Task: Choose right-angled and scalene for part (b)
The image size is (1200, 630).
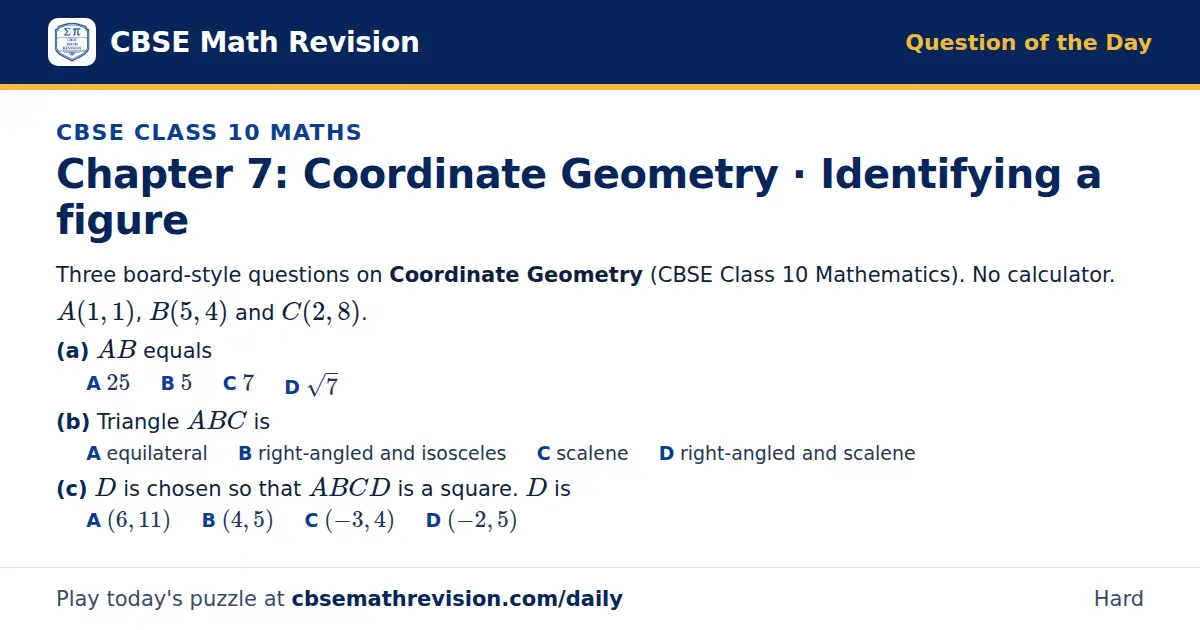Action: [787, 454]
